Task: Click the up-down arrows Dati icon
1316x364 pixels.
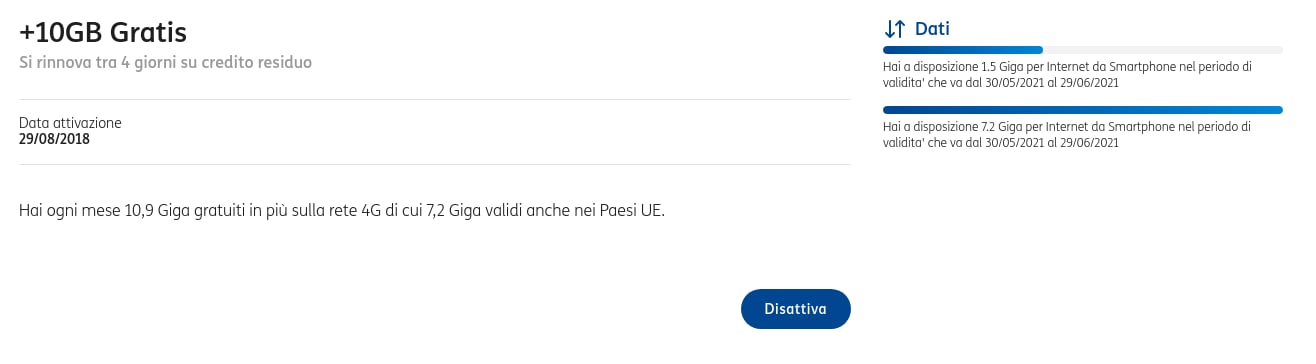Action: pos(894,29)
